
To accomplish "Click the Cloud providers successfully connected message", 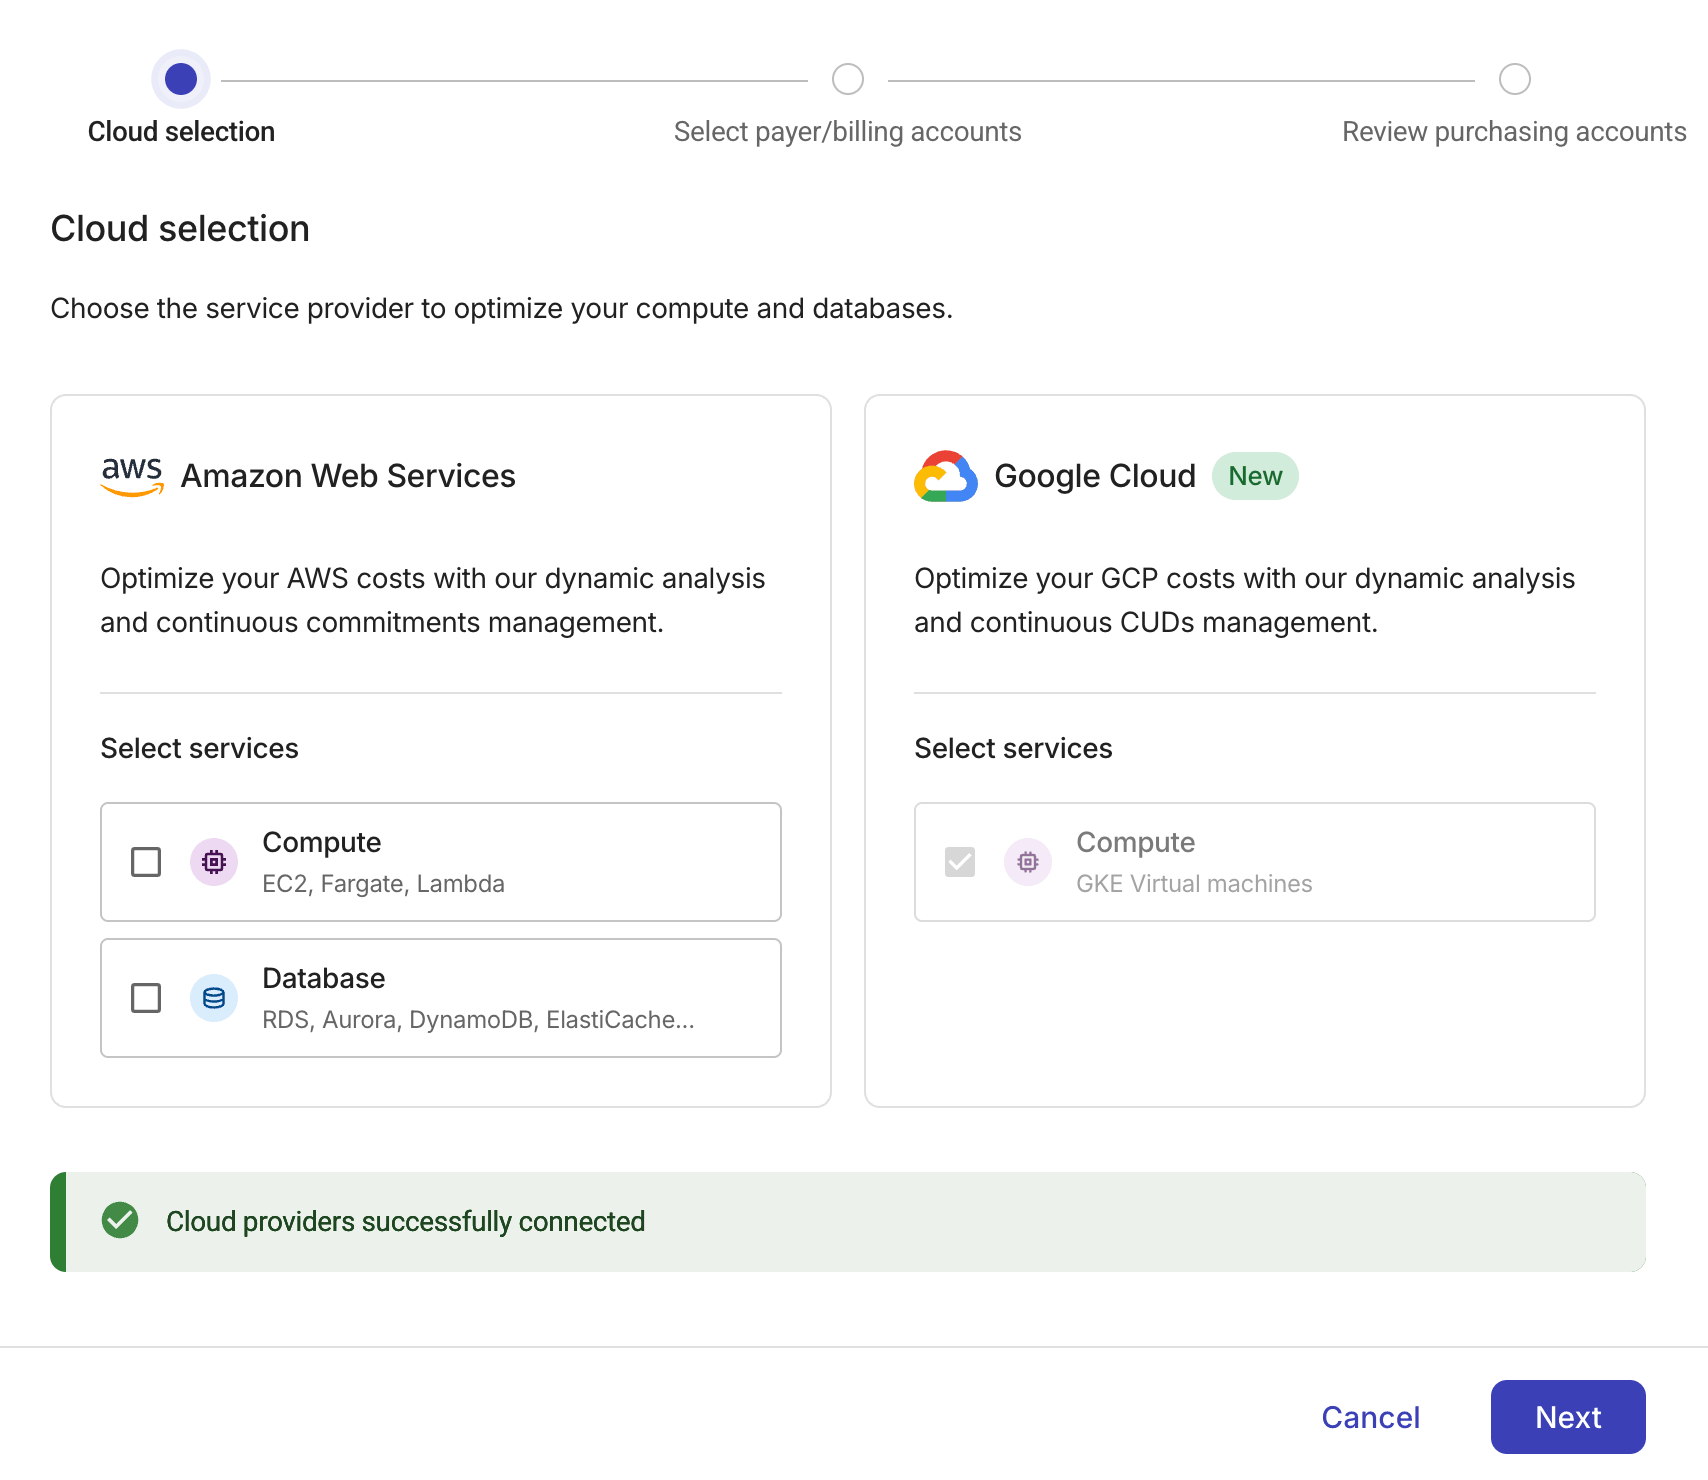I will (406, 1221).
